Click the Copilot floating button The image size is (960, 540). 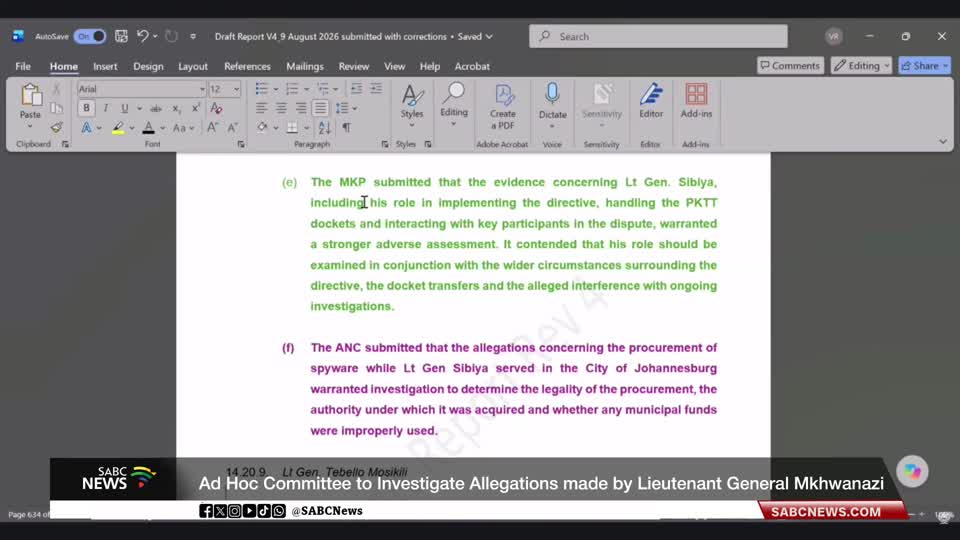912,471
